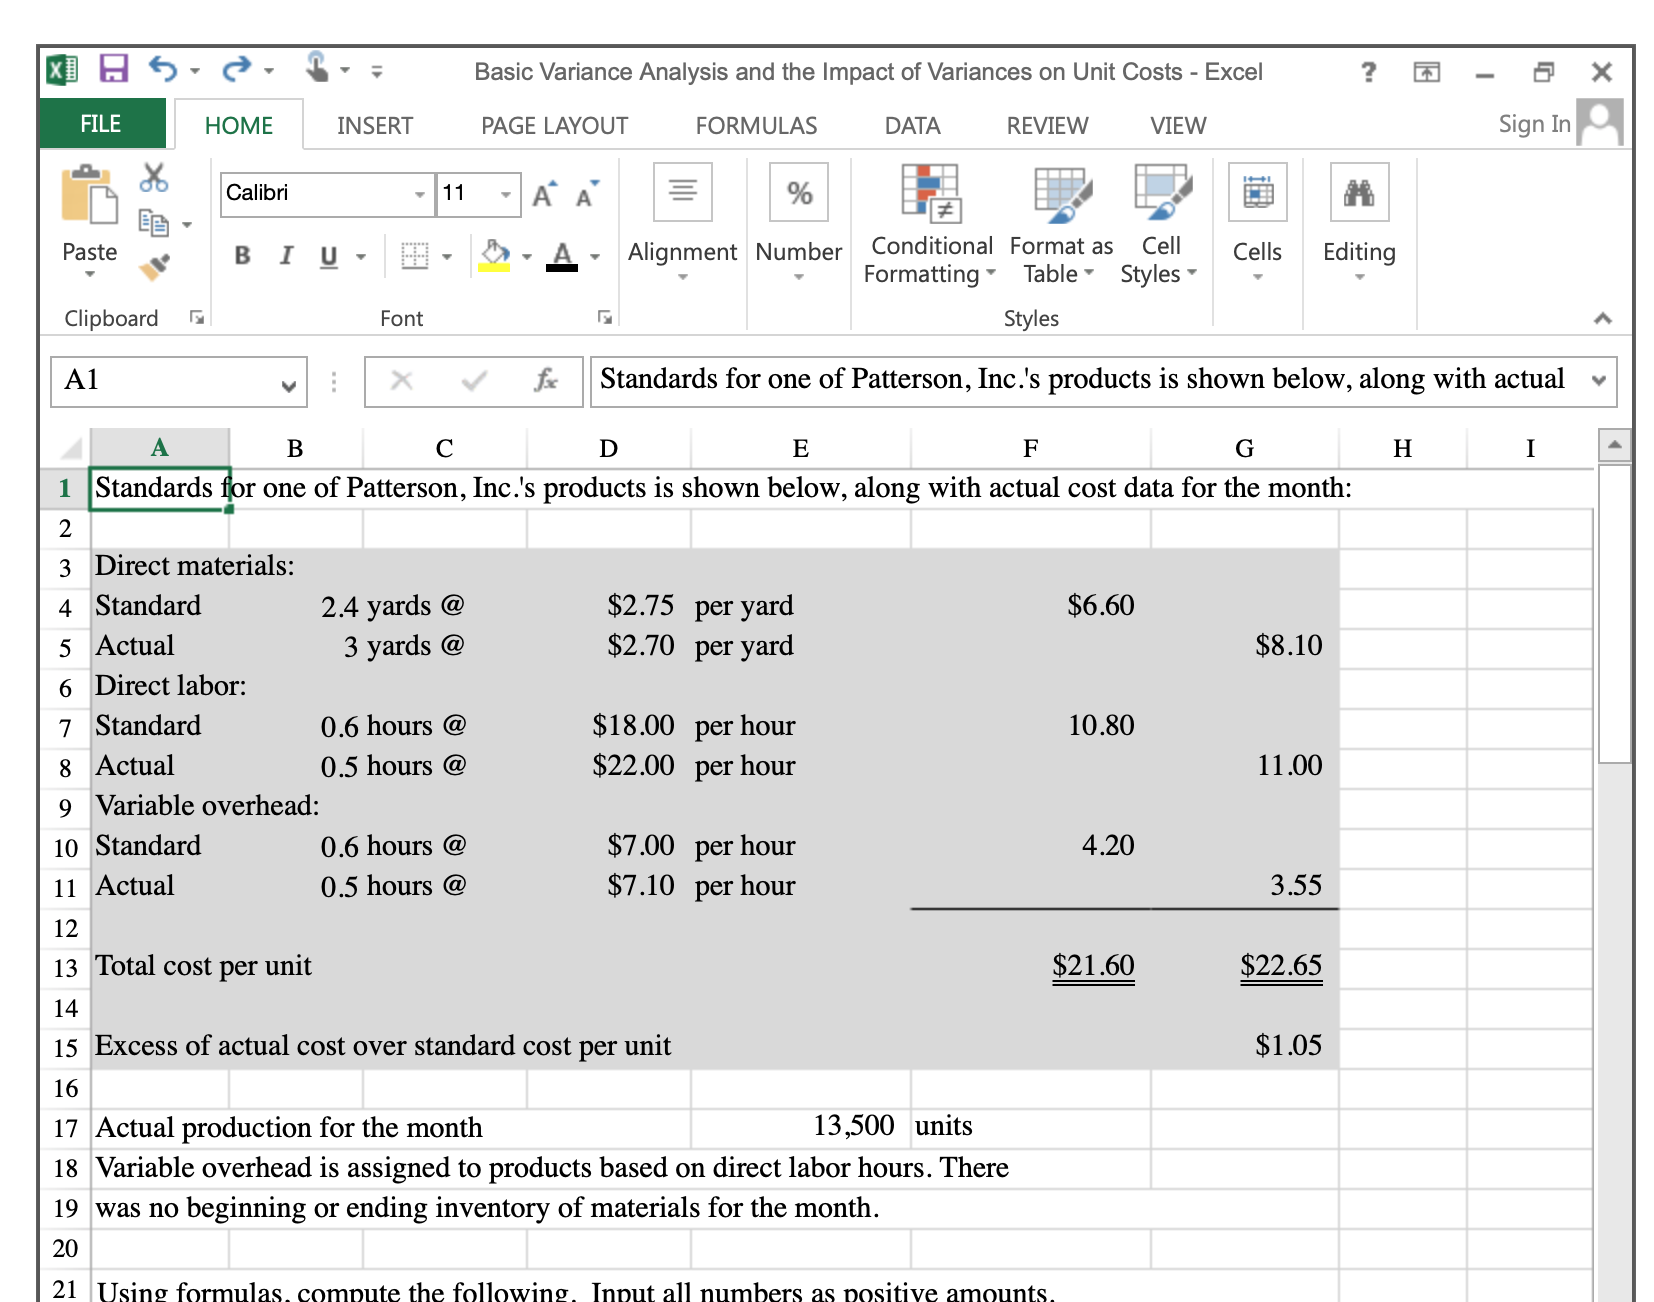Select the Format Painter icon
The image size is (1654, 1302).
(155, 268)
